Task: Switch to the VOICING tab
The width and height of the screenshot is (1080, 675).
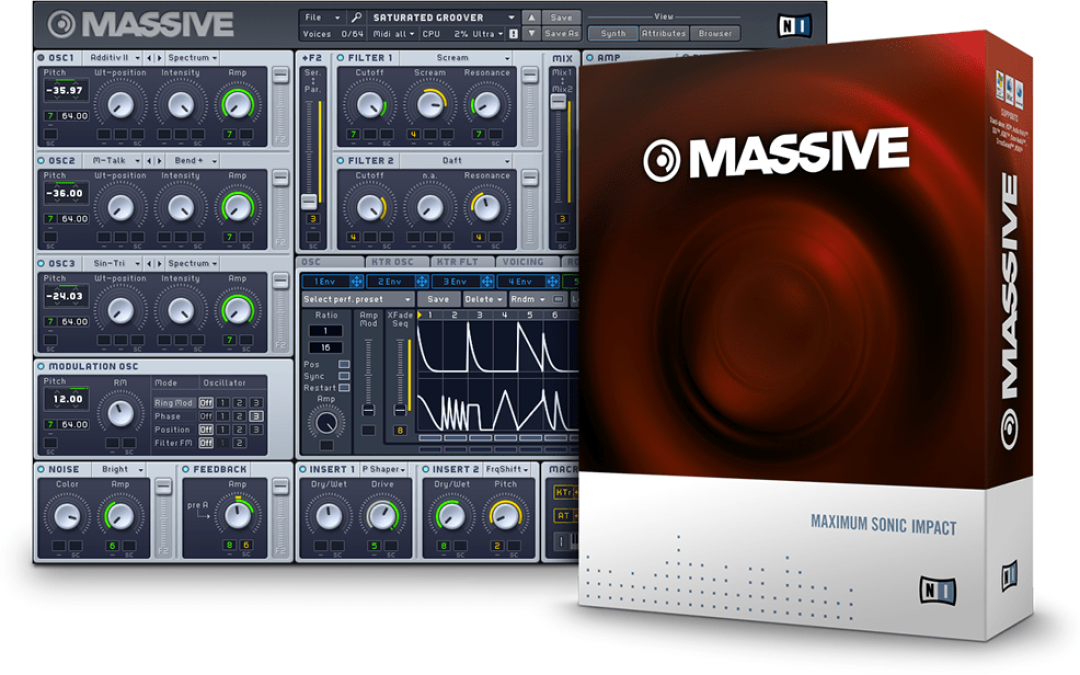Action: (x=528, y=262)
